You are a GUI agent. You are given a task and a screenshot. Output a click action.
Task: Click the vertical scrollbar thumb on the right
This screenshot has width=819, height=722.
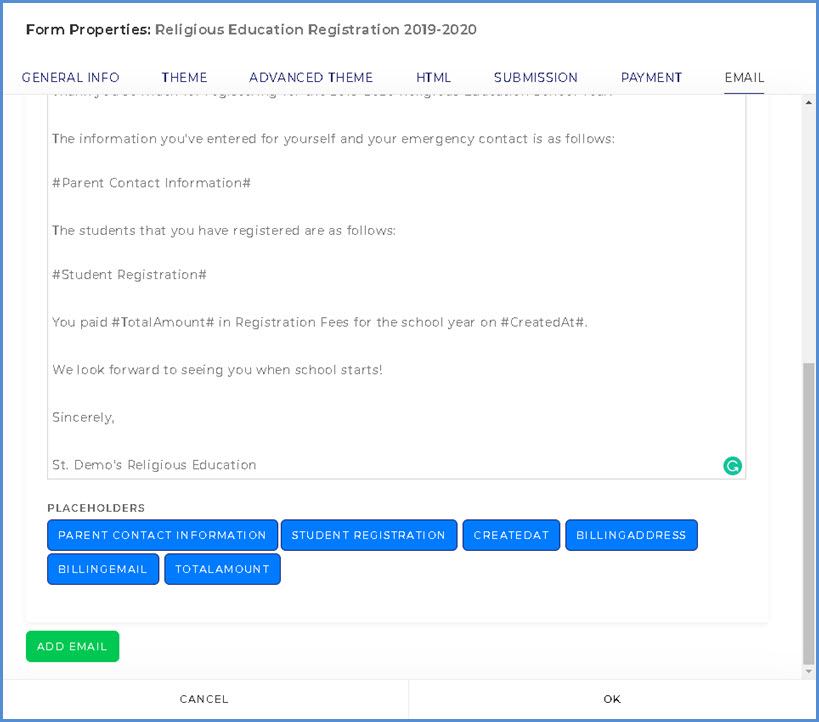[x=808, y=510]
